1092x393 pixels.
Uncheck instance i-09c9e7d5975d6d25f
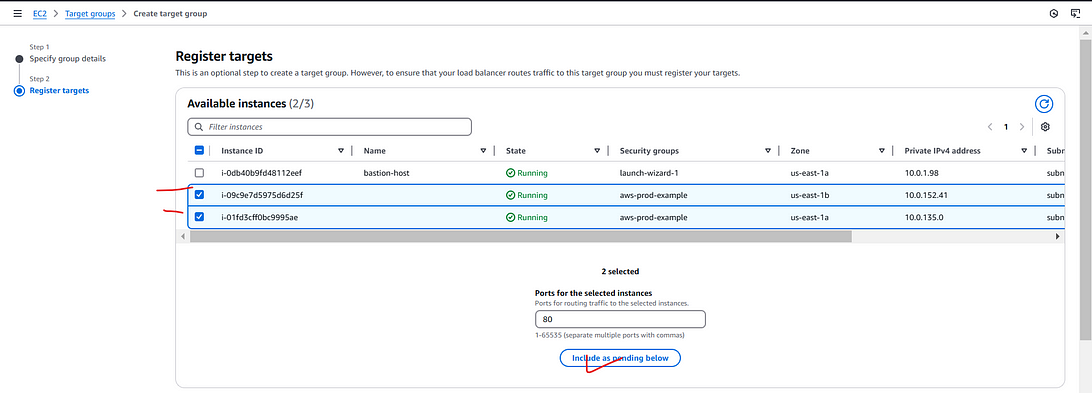(x=199, y=194)
